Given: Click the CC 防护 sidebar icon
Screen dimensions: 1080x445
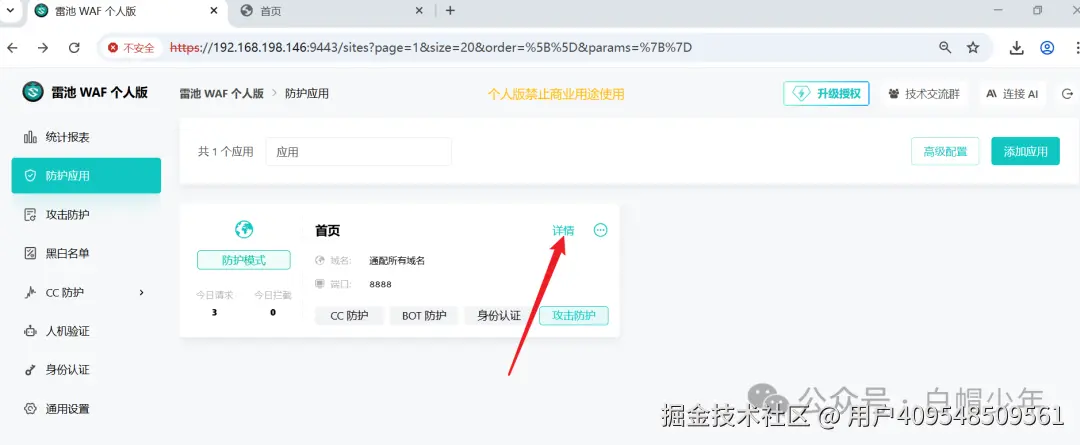Looking at the screenshot, I should click(30, 292).
